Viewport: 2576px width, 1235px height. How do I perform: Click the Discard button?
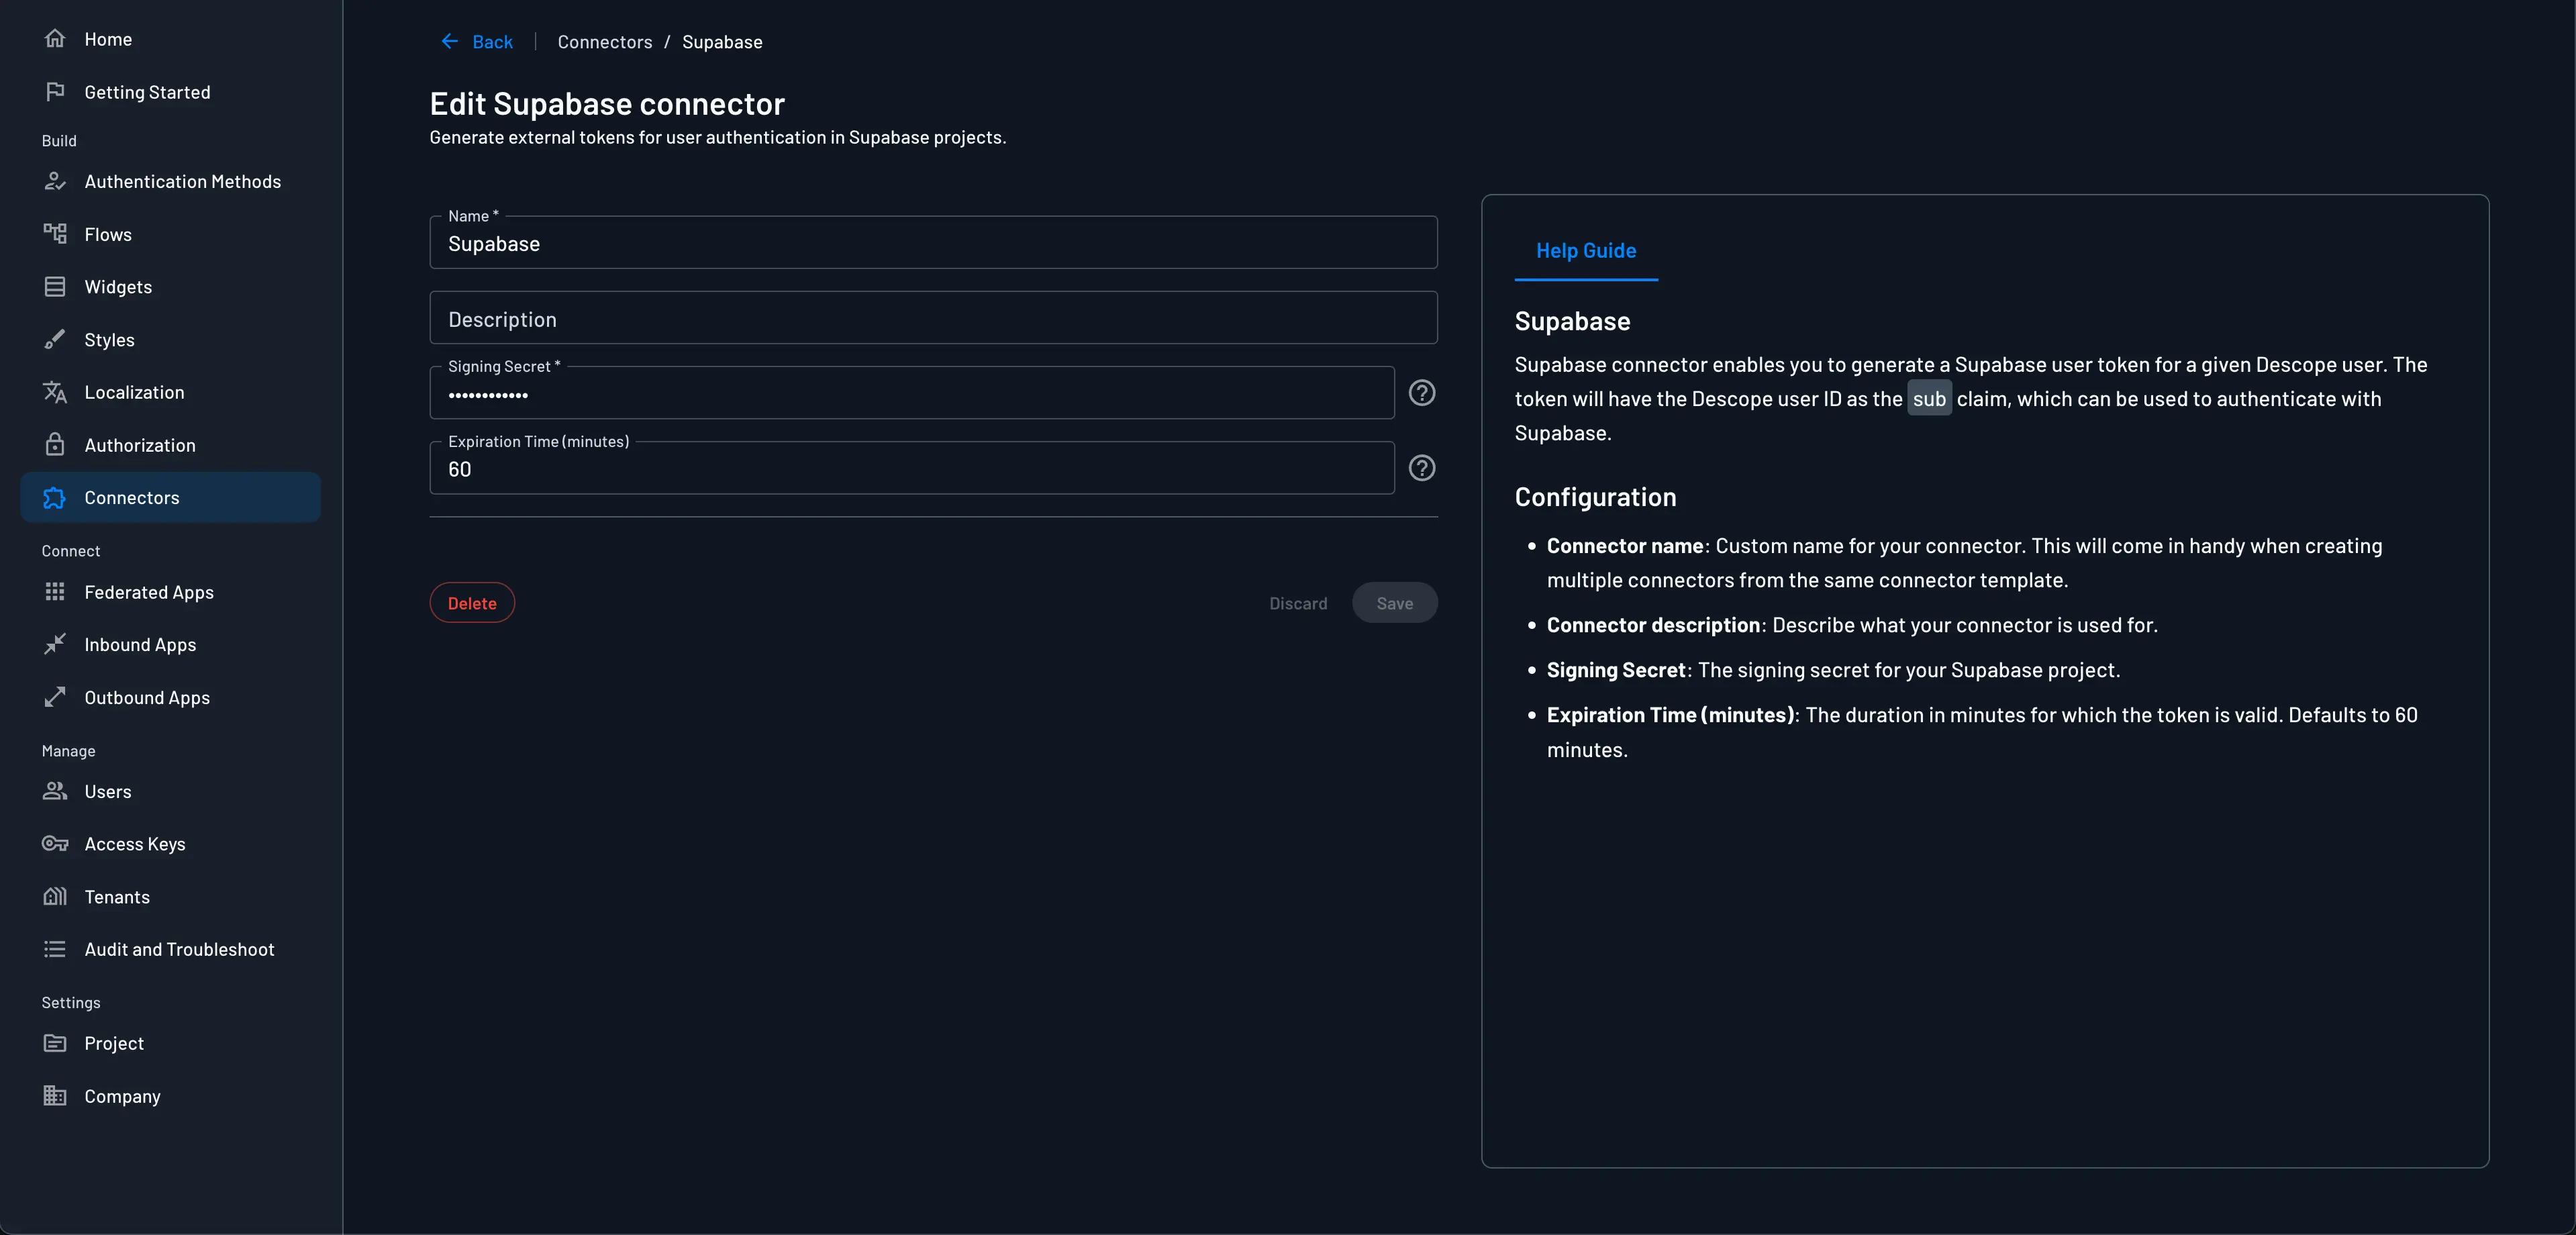point(1298,603)
